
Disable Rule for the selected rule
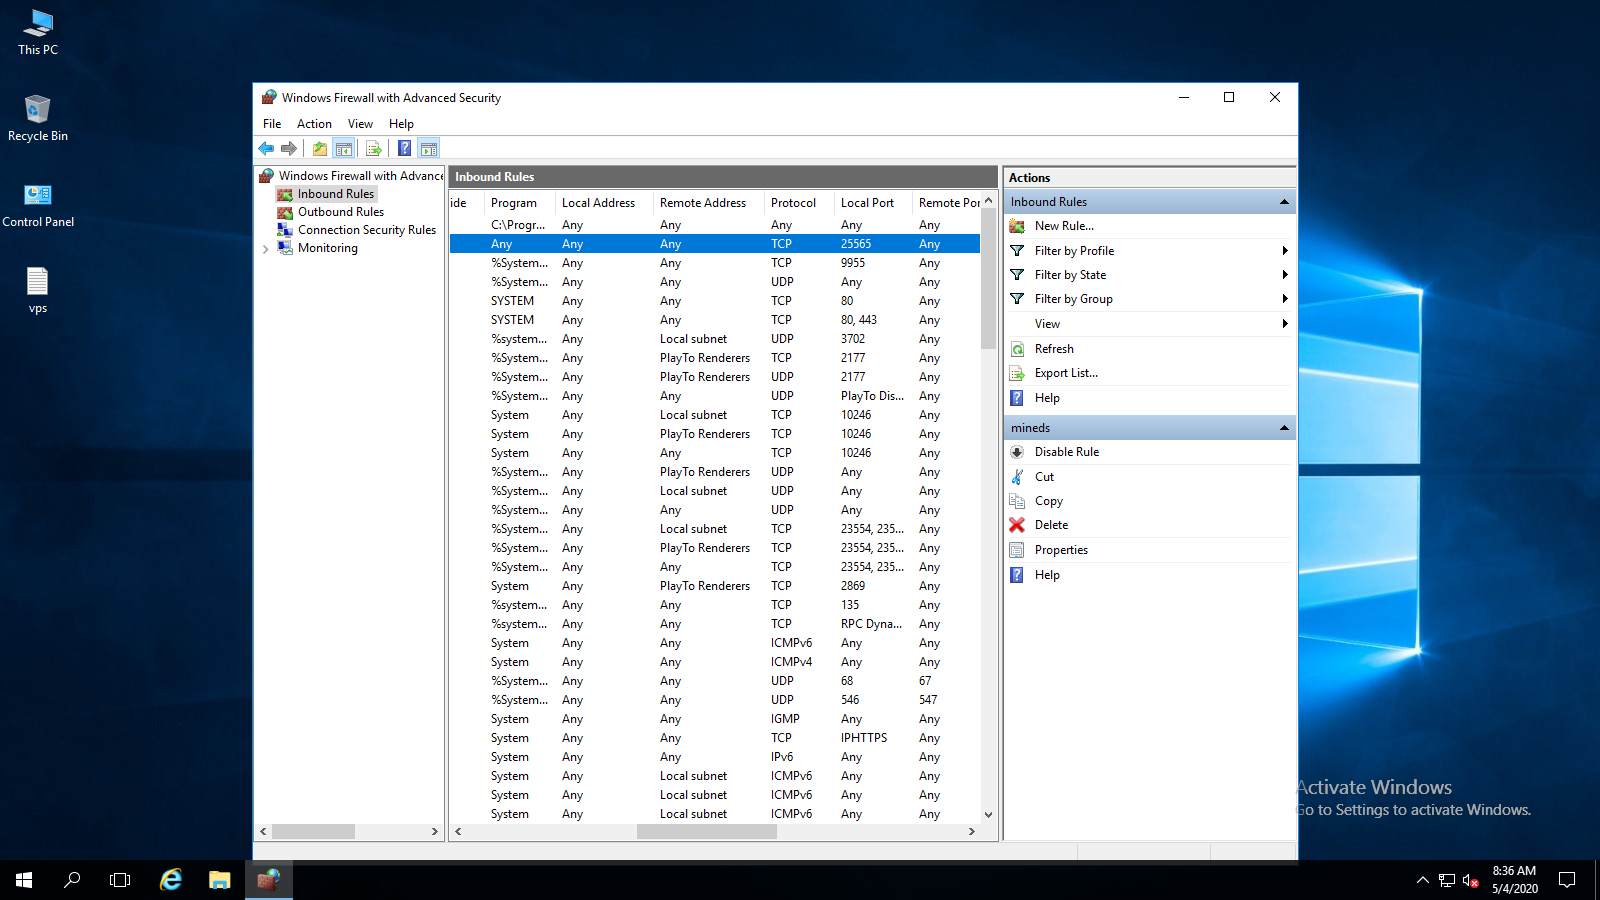1066,452
